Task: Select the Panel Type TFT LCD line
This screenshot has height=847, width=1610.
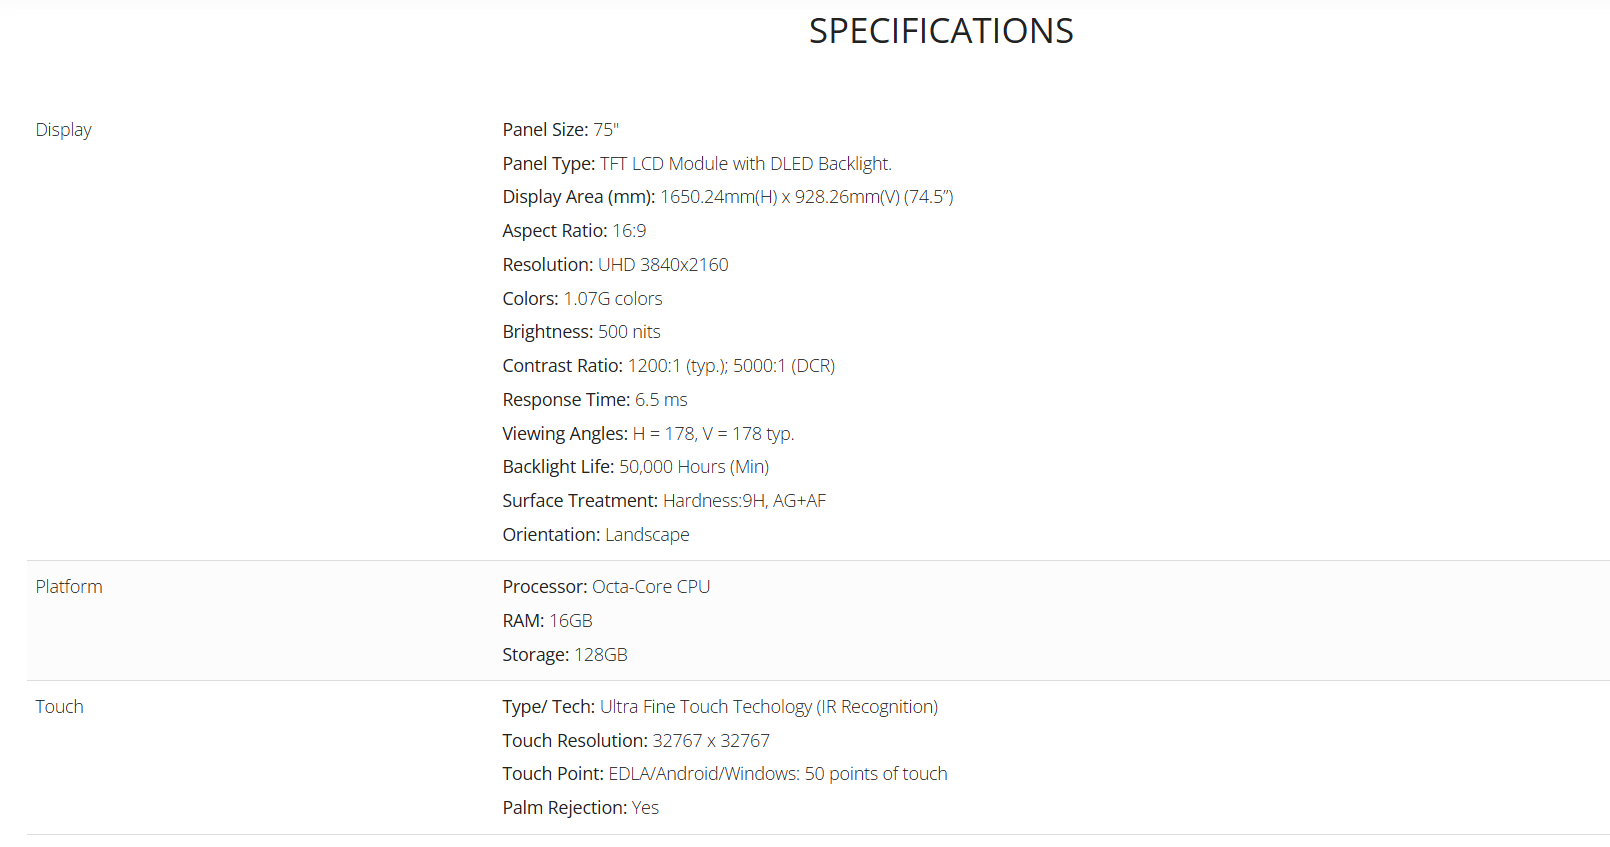Action: click(696, 164)
